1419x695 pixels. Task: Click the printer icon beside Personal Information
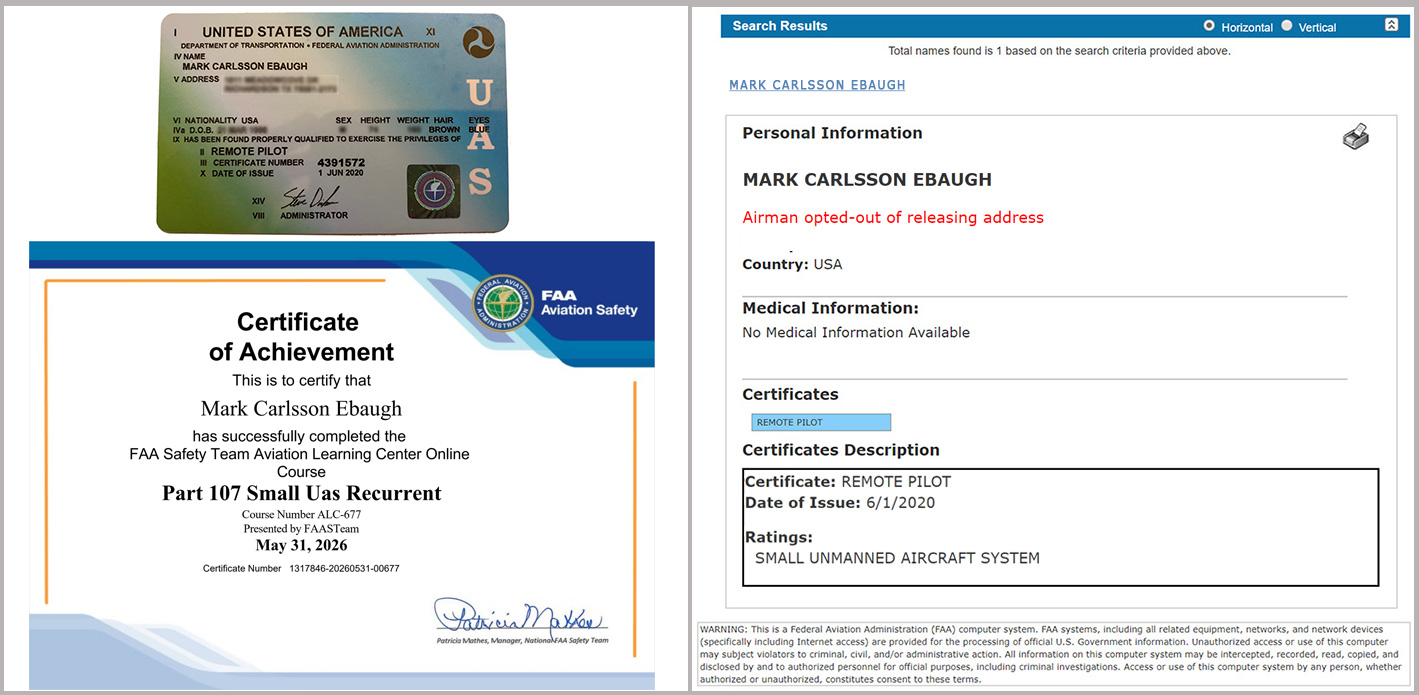[x=1356, y=137]
